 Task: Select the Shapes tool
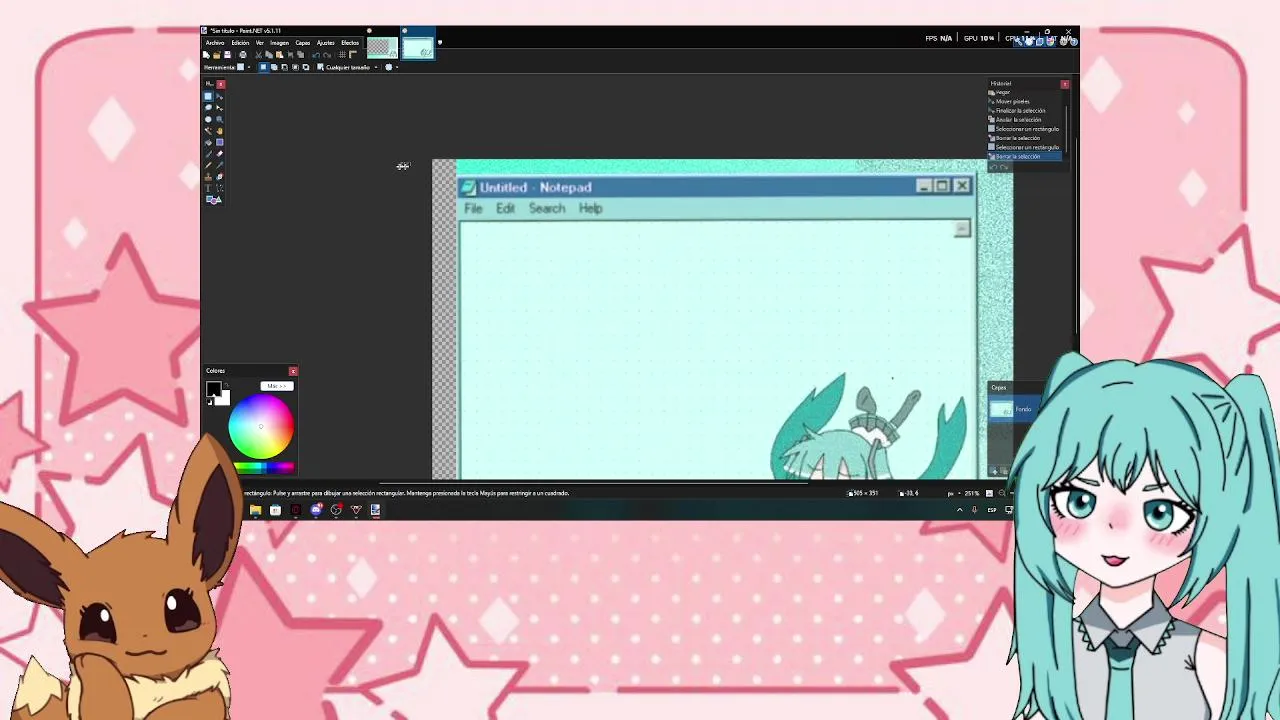214,200
